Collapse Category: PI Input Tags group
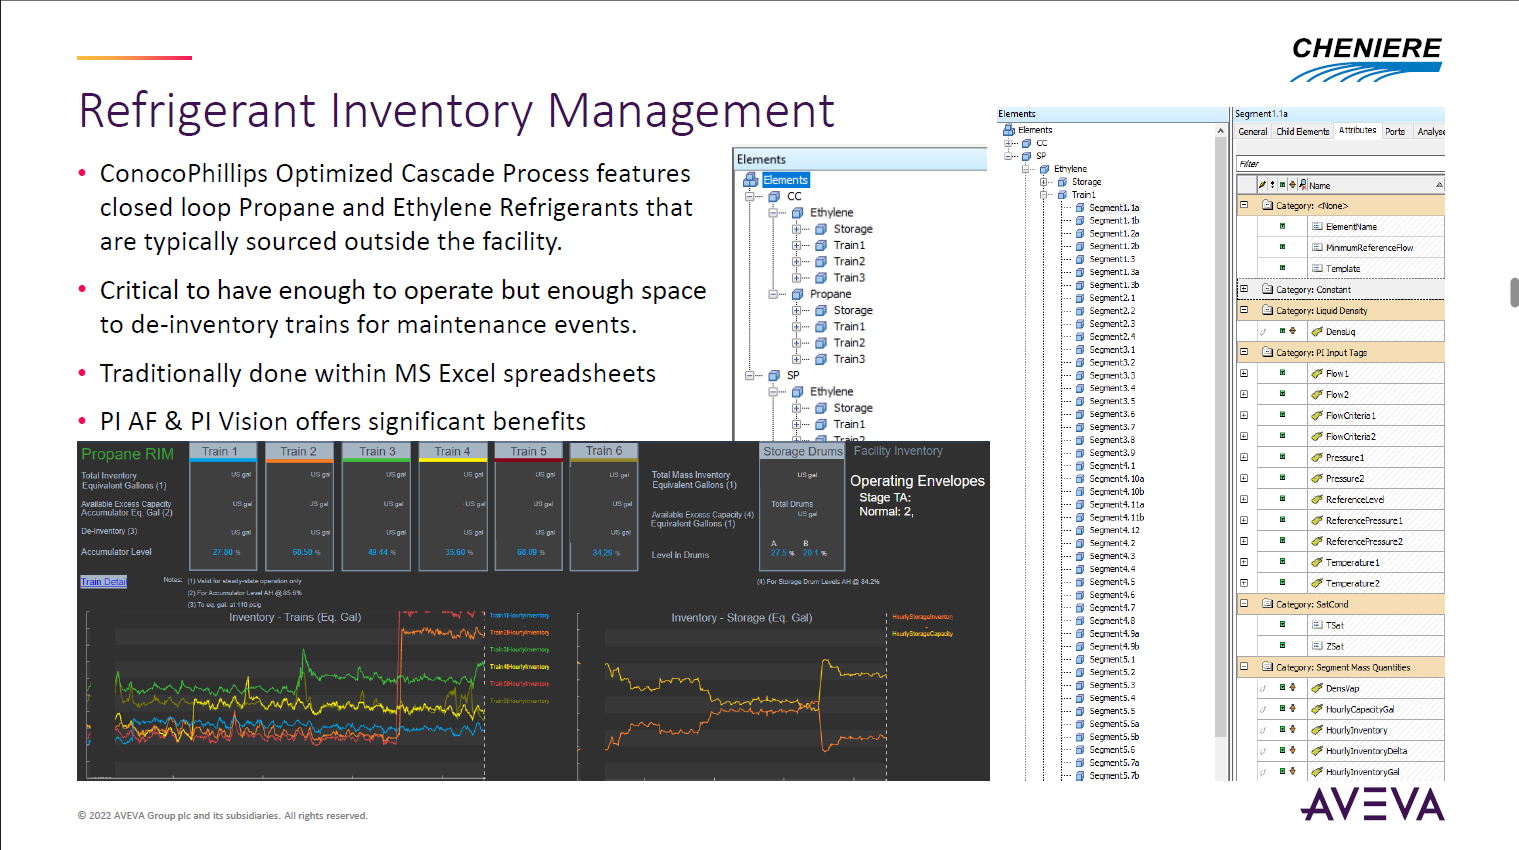The height and width of the screenshot is (850, 1519). coord(1244,352)
